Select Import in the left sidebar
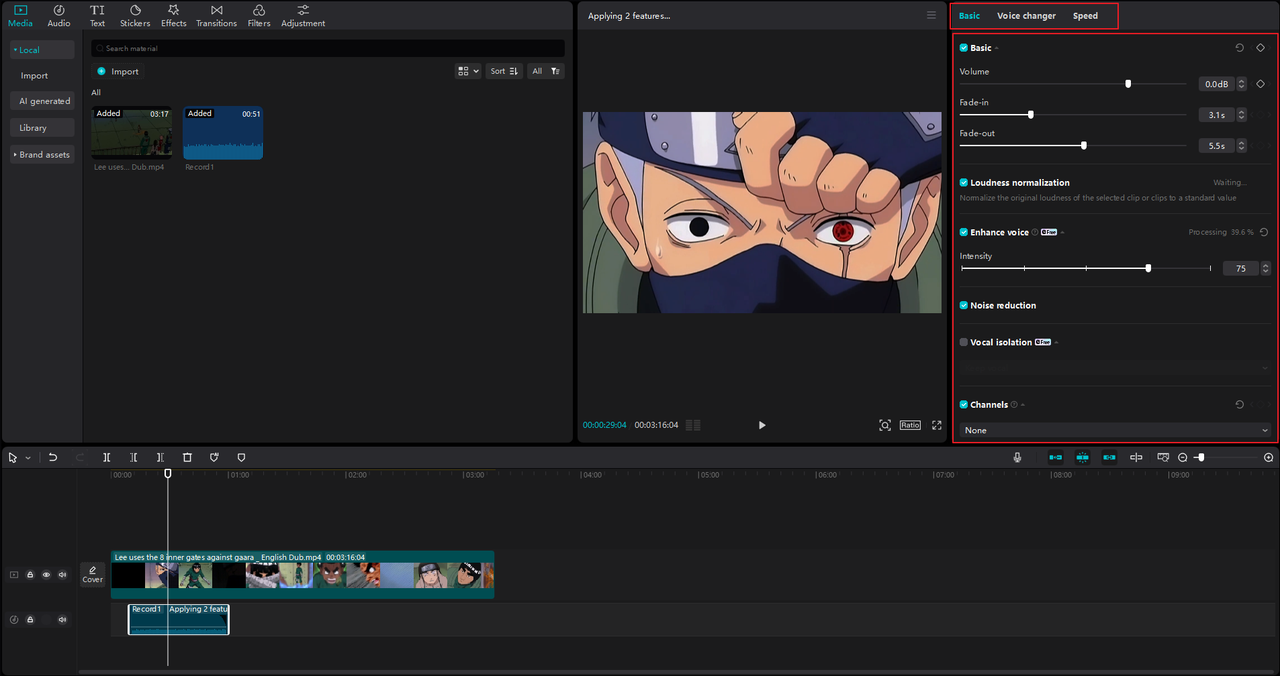The height and width of the screenshot is (676, 1280). [x=34, y=76]
